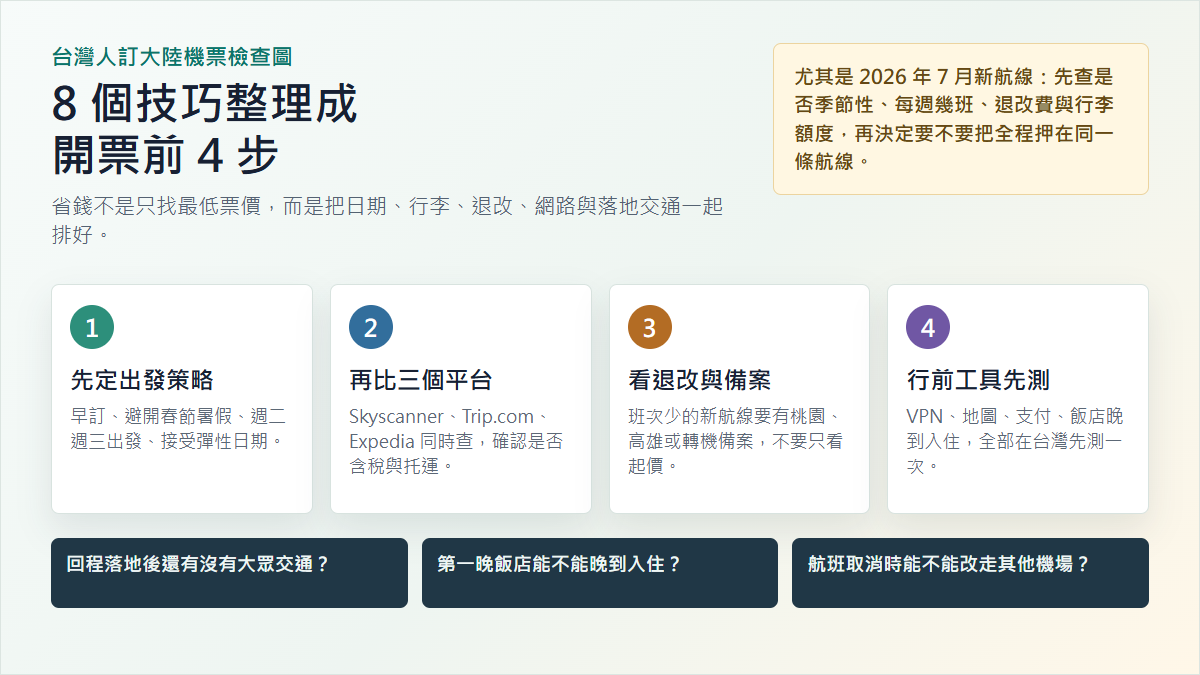Click the dark box 航班取消時能不能改走其他機場？
1200x675 pixels.
point(970,573)
